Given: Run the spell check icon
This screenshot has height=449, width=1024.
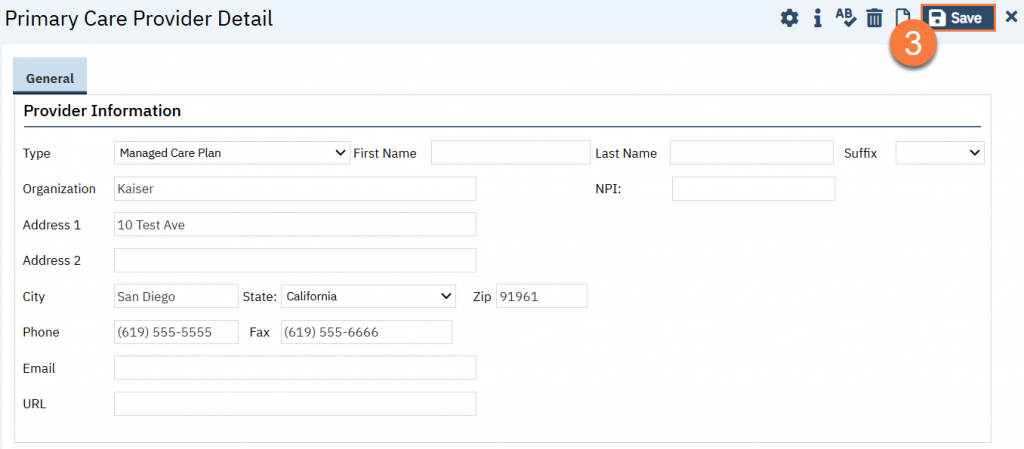Looking at the screenshot, I should tap(845, 18).
